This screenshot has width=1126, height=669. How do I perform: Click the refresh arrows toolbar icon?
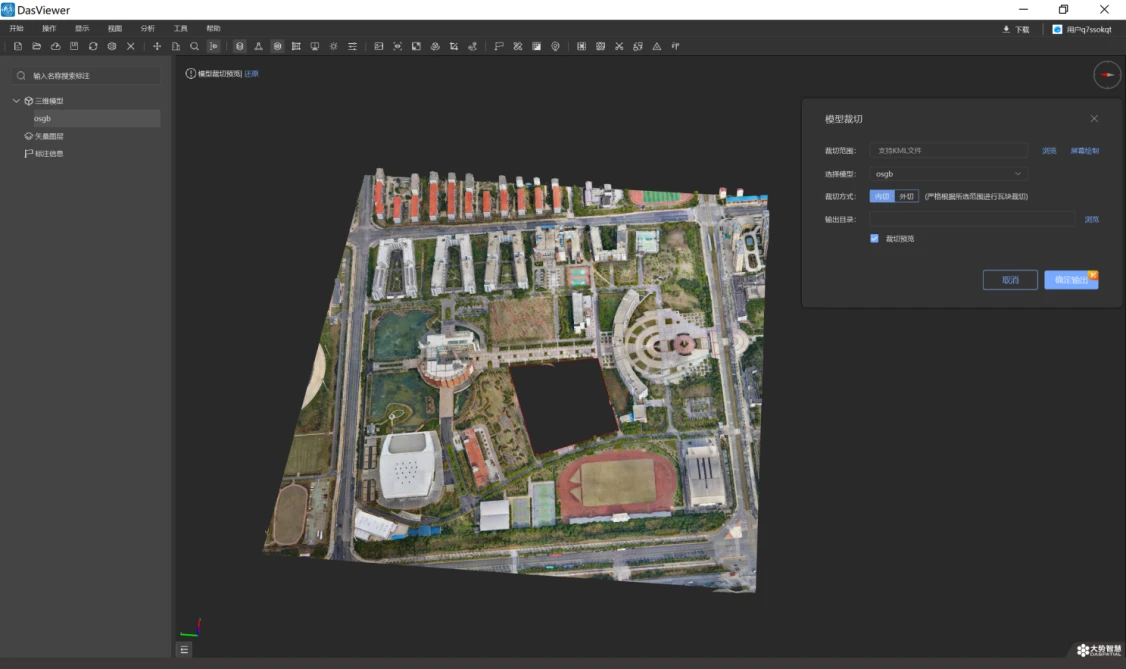[x=93, y=46]
